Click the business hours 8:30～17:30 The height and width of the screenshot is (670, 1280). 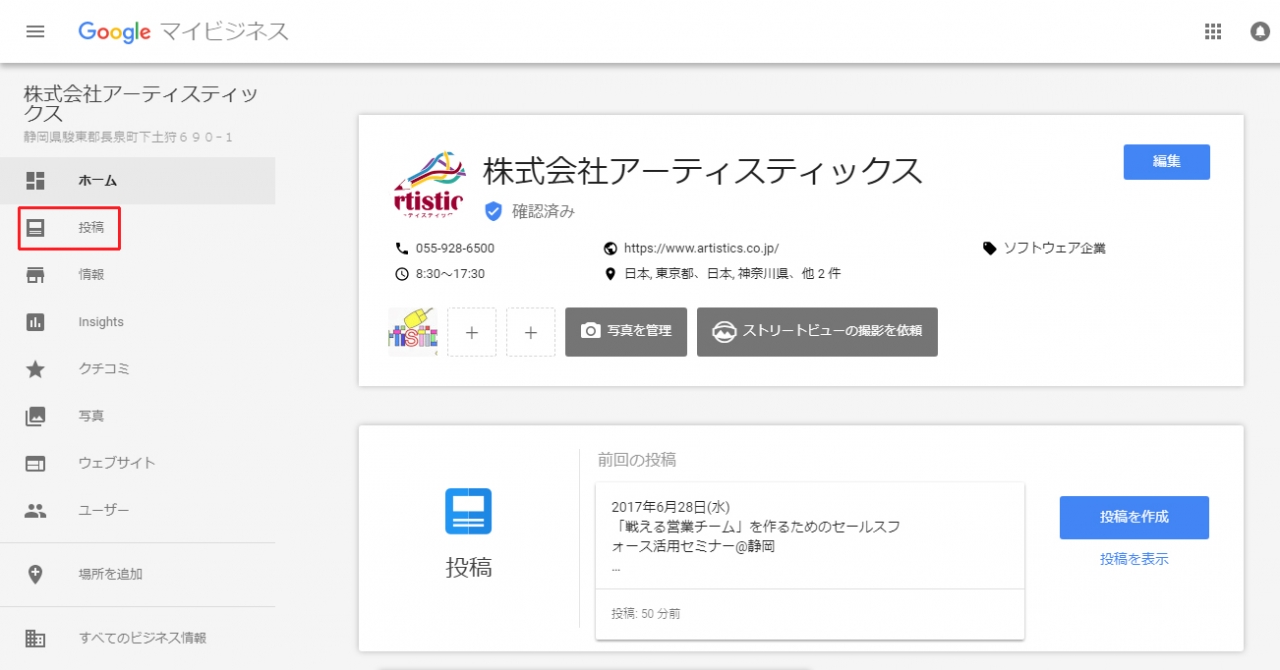click(x=451, y=273)
